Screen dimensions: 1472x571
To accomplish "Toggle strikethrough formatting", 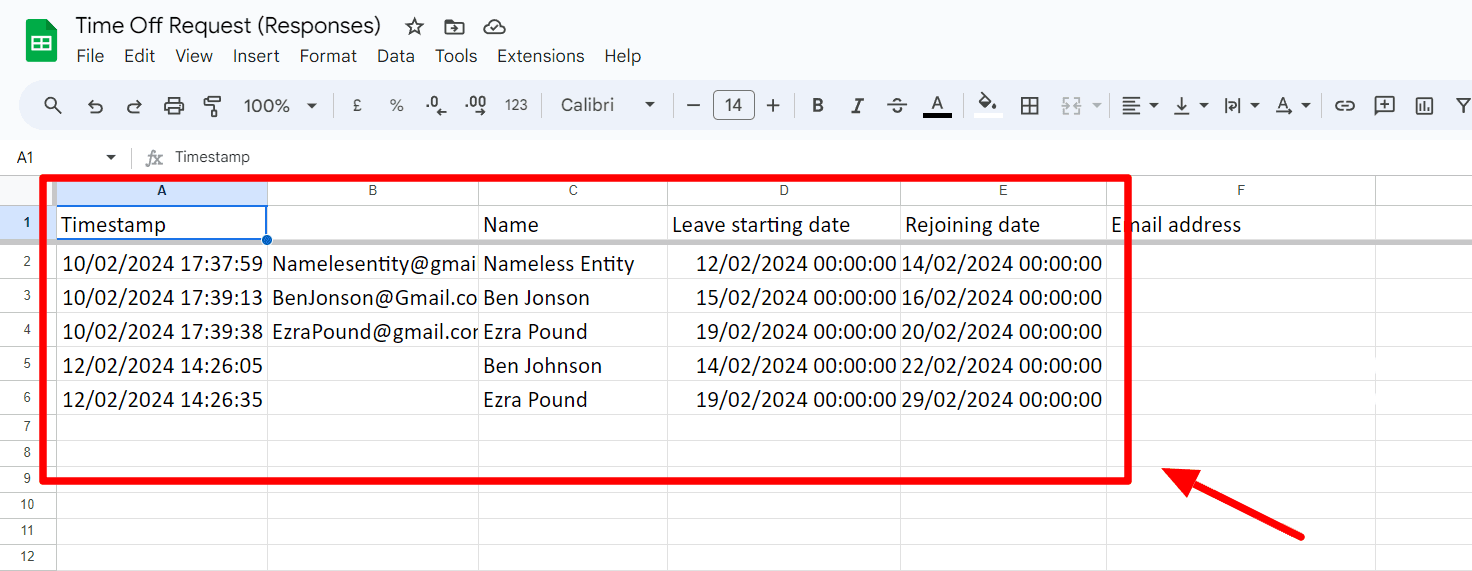I will click(x=897, y=105).
